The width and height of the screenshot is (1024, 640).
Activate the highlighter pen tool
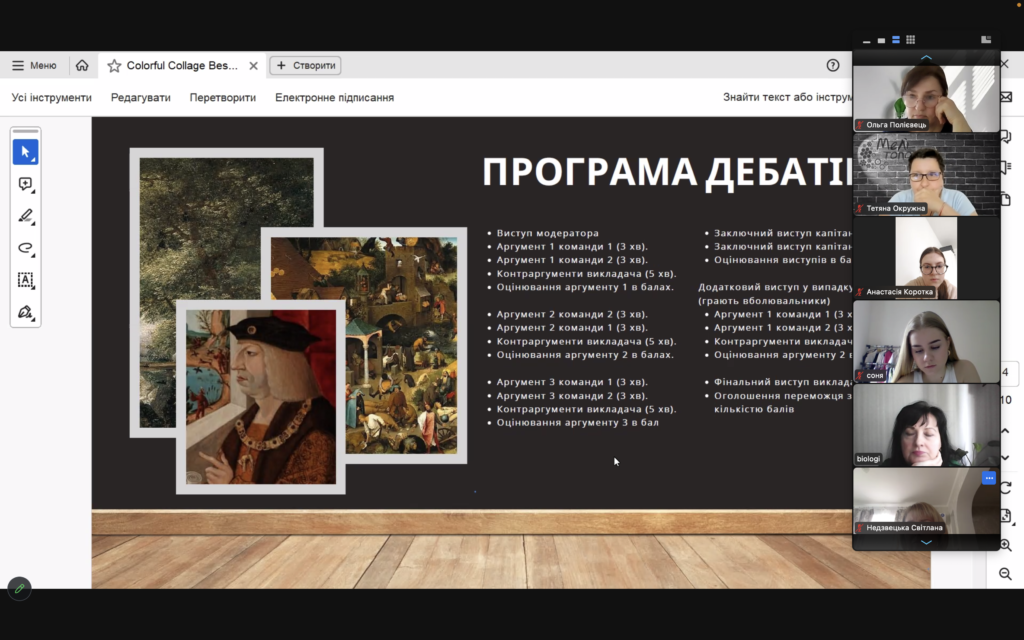(x=25, y=216)
